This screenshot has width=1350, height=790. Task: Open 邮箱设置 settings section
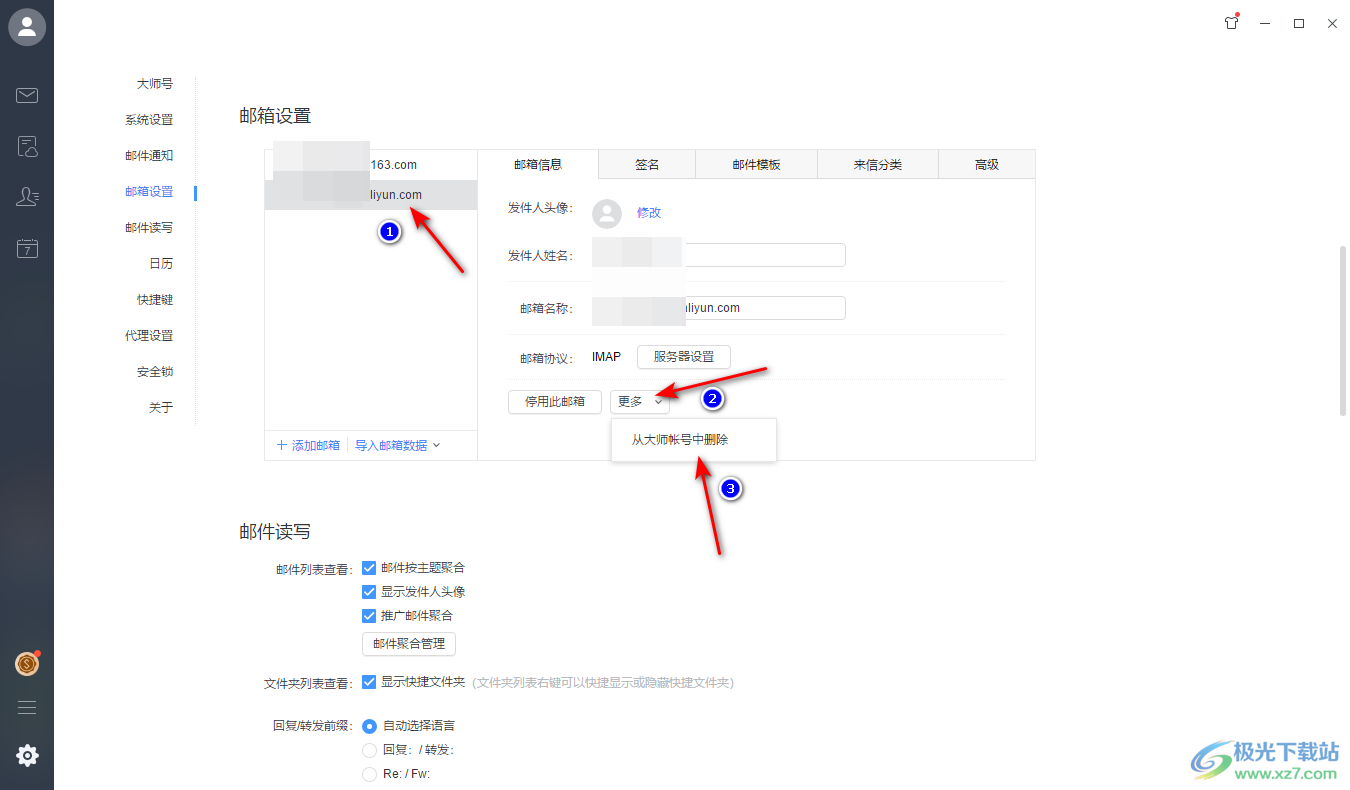(149, 192)
